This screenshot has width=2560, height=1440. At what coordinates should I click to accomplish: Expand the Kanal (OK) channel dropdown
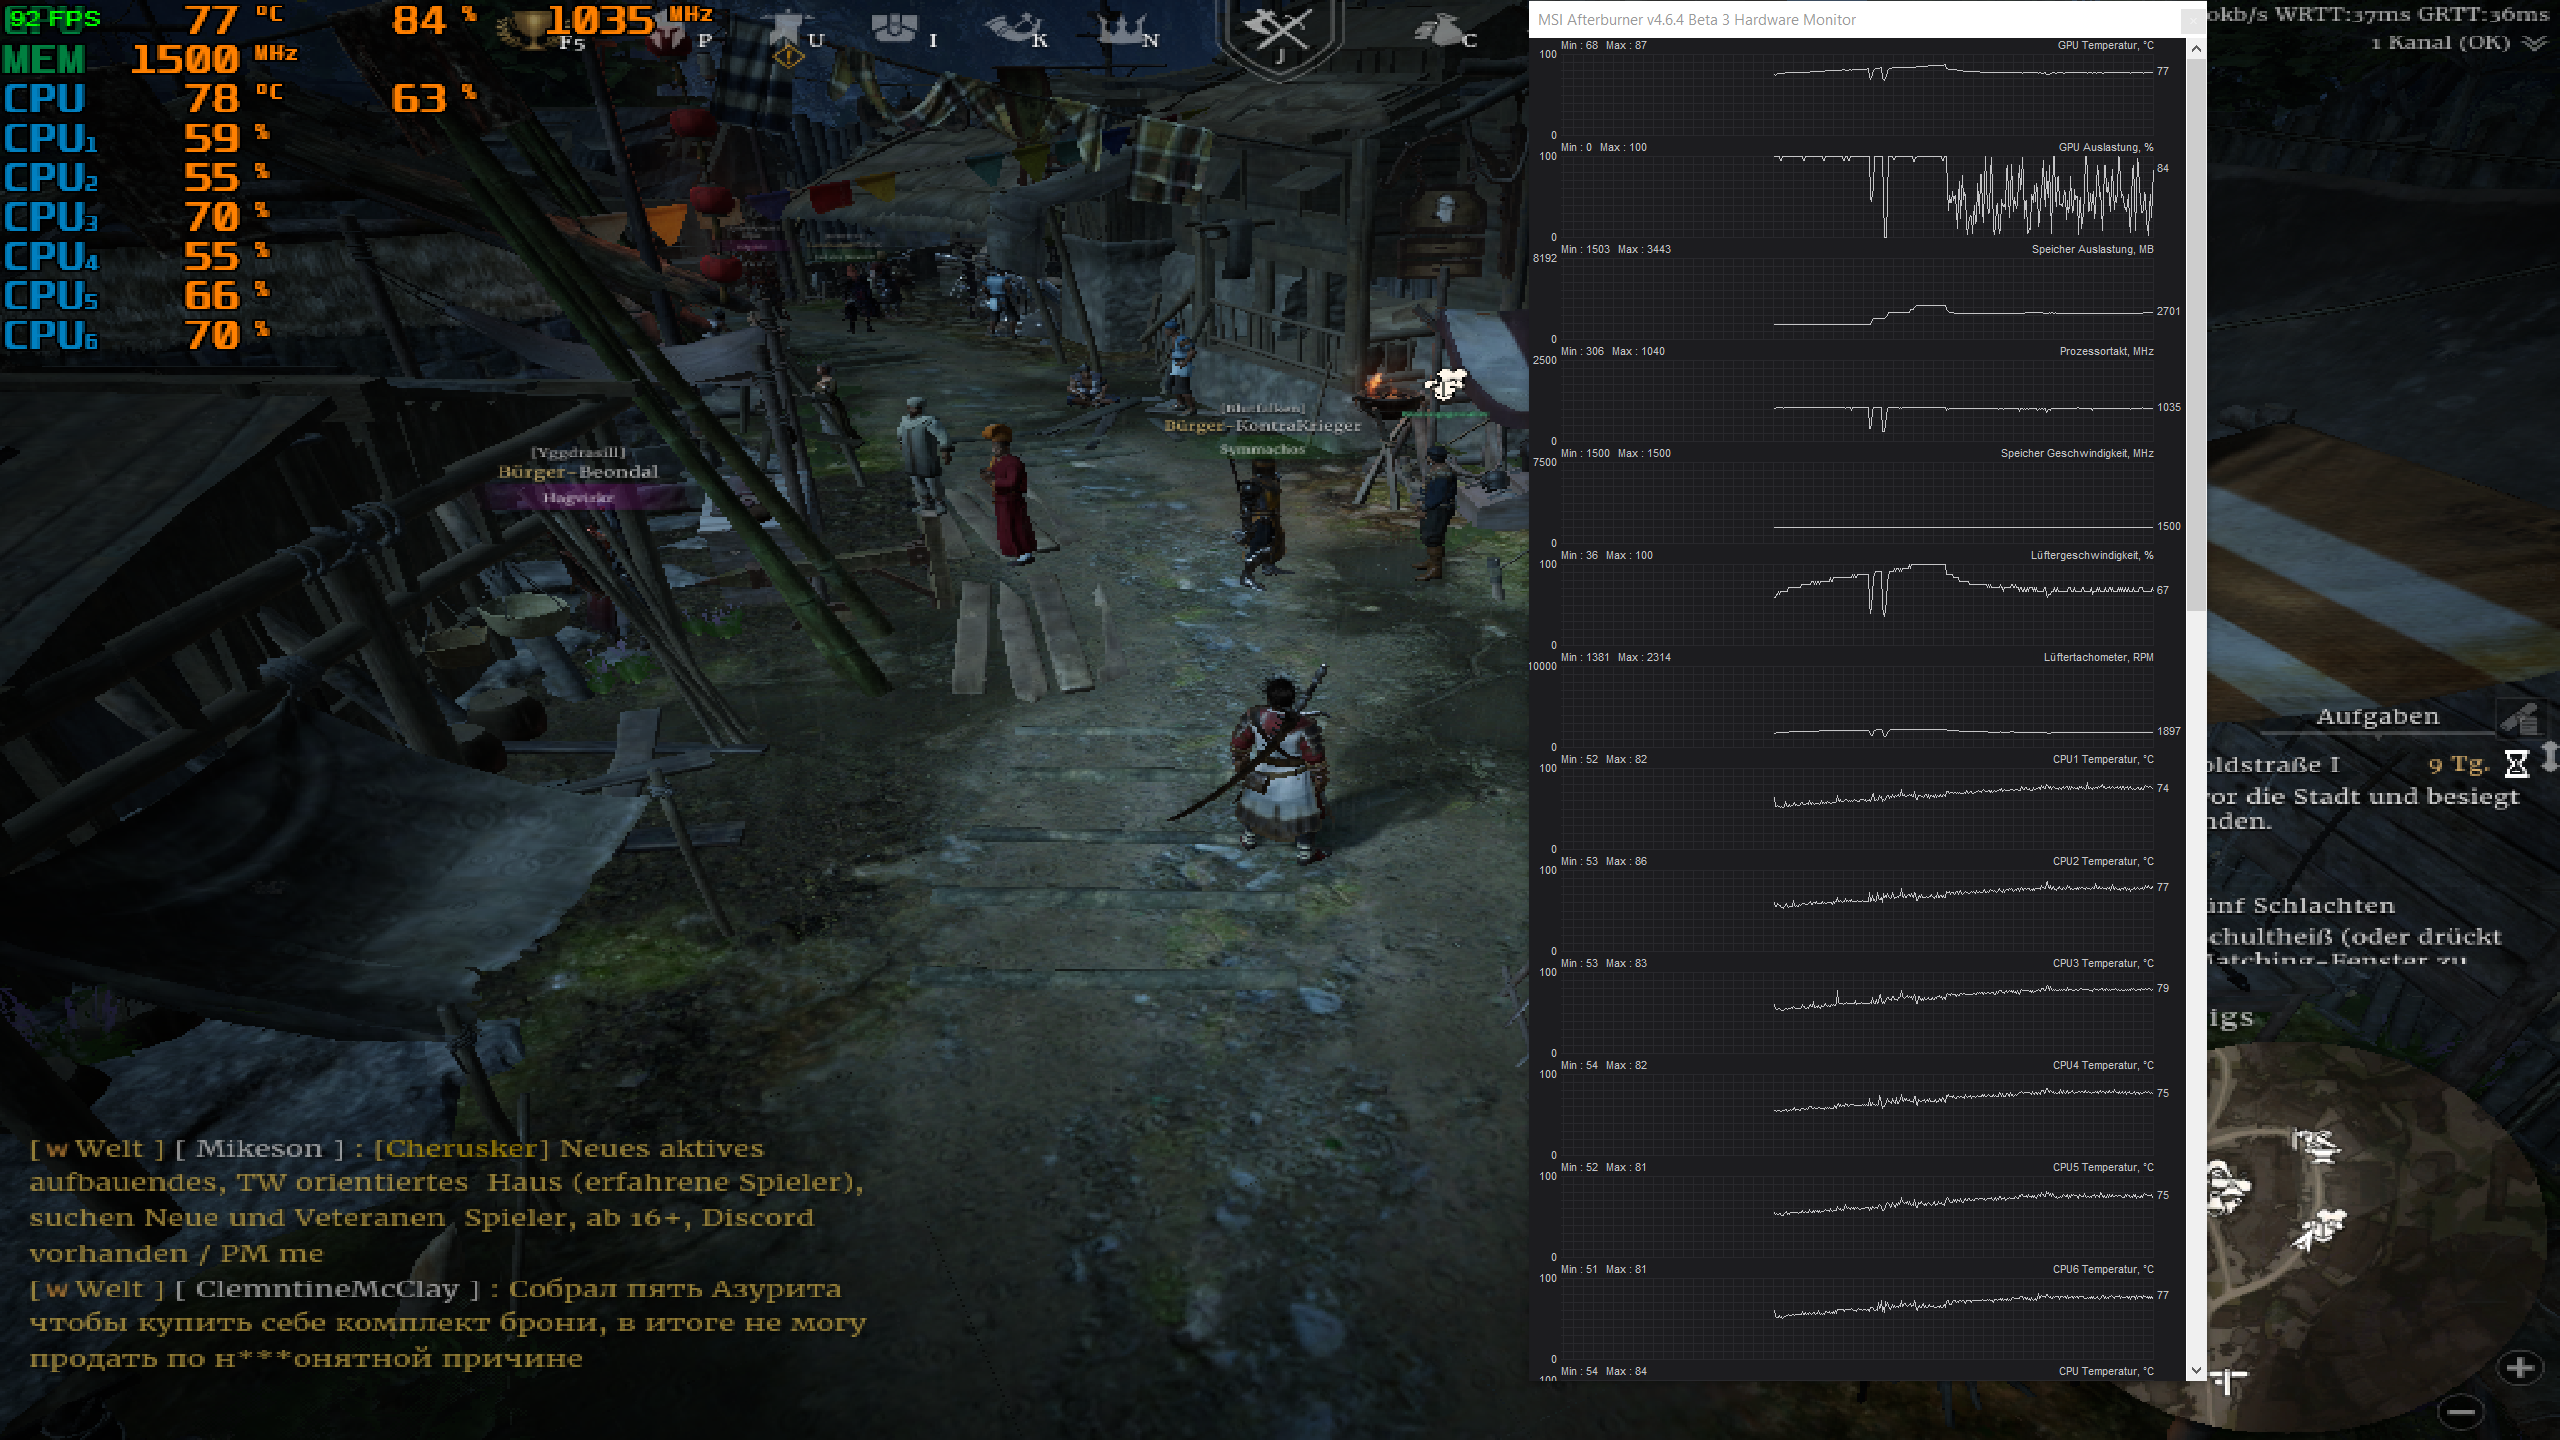[x=2534, y=43]
